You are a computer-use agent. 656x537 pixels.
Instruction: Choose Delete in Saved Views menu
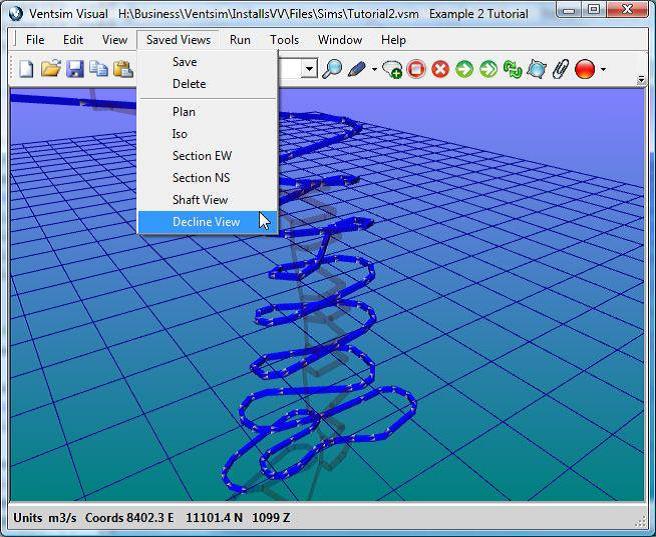coord(208,84)
